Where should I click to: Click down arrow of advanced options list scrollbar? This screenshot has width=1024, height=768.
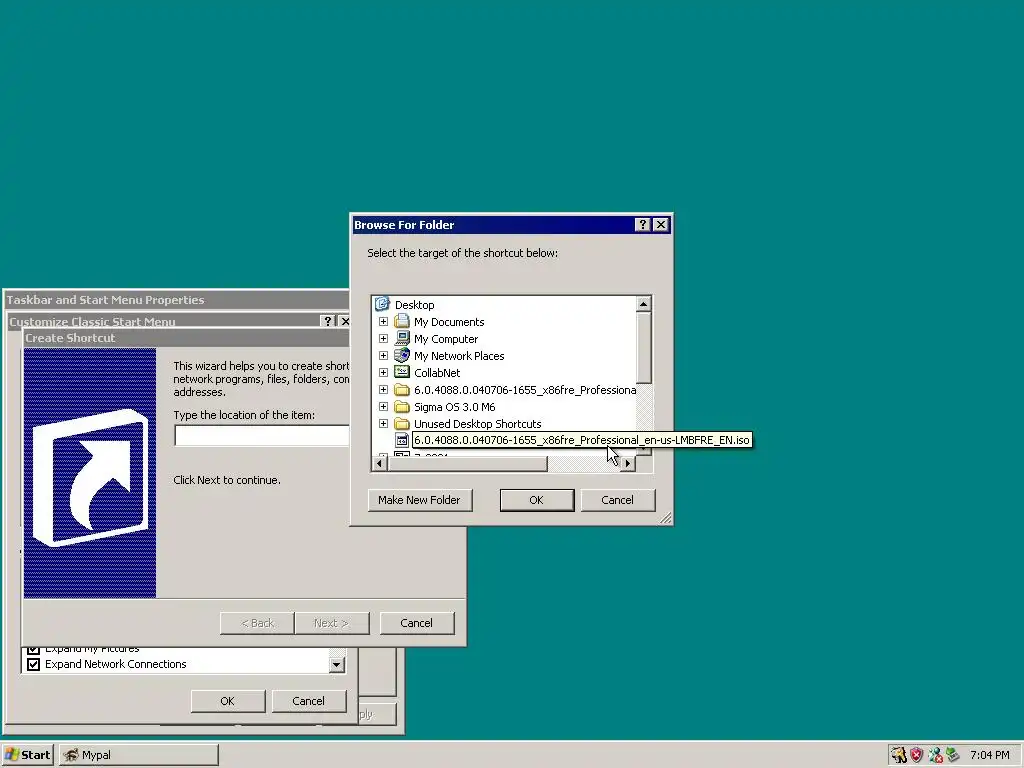[336, 665]
